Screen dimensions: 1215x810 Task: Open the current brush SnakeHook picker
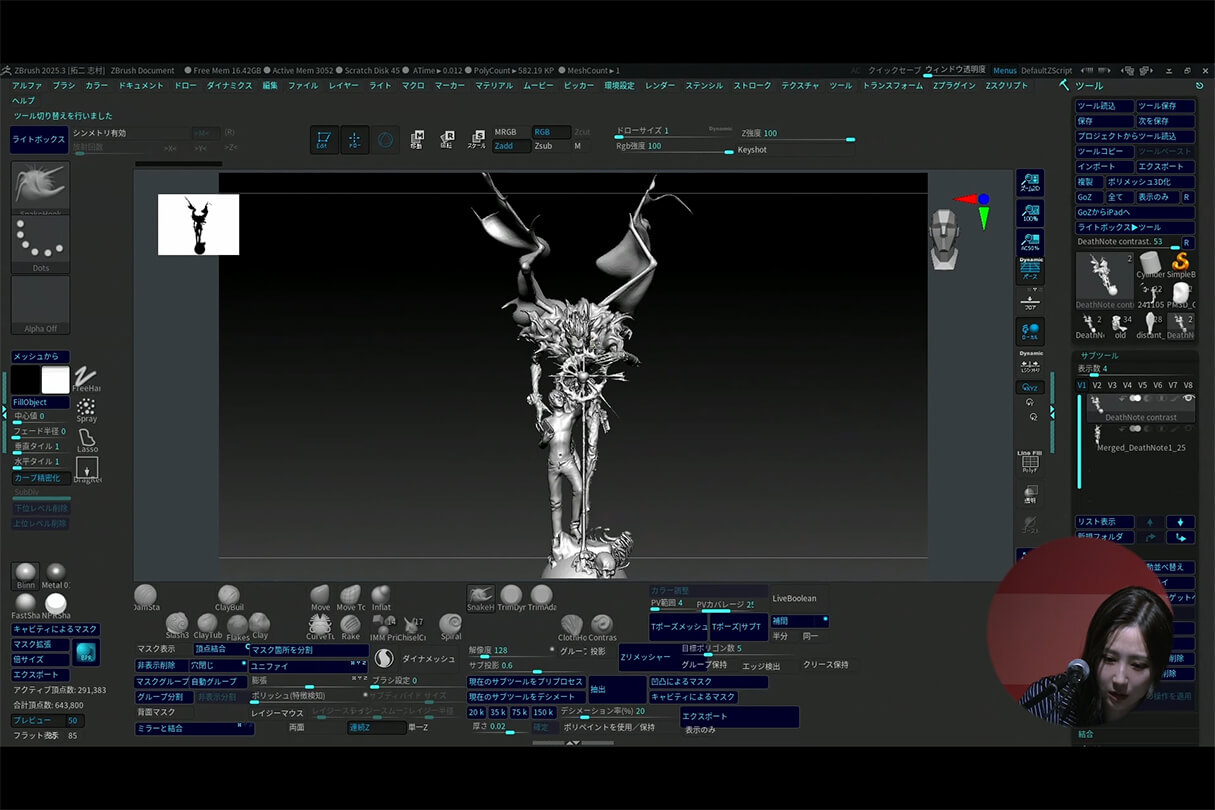click(40, 185)
